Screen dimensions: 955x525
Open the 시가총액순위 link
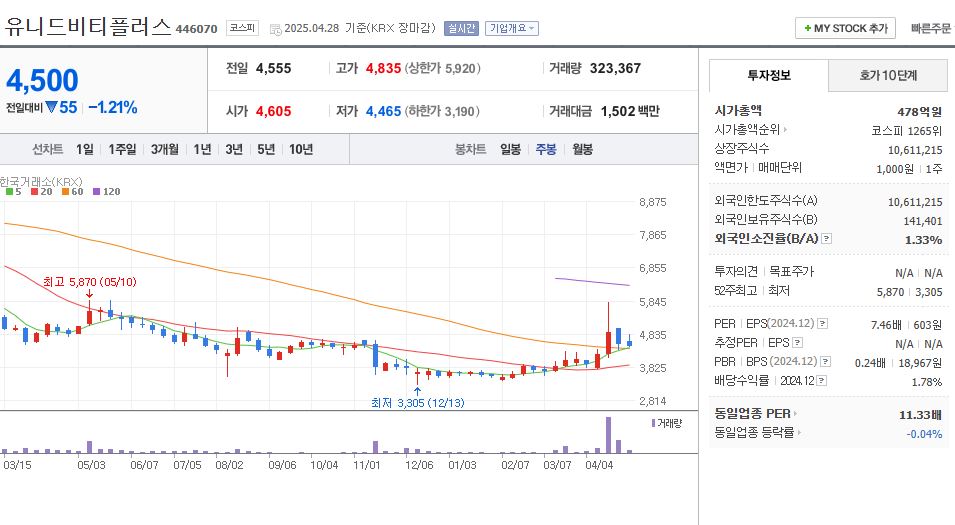(x=750, y=130)
